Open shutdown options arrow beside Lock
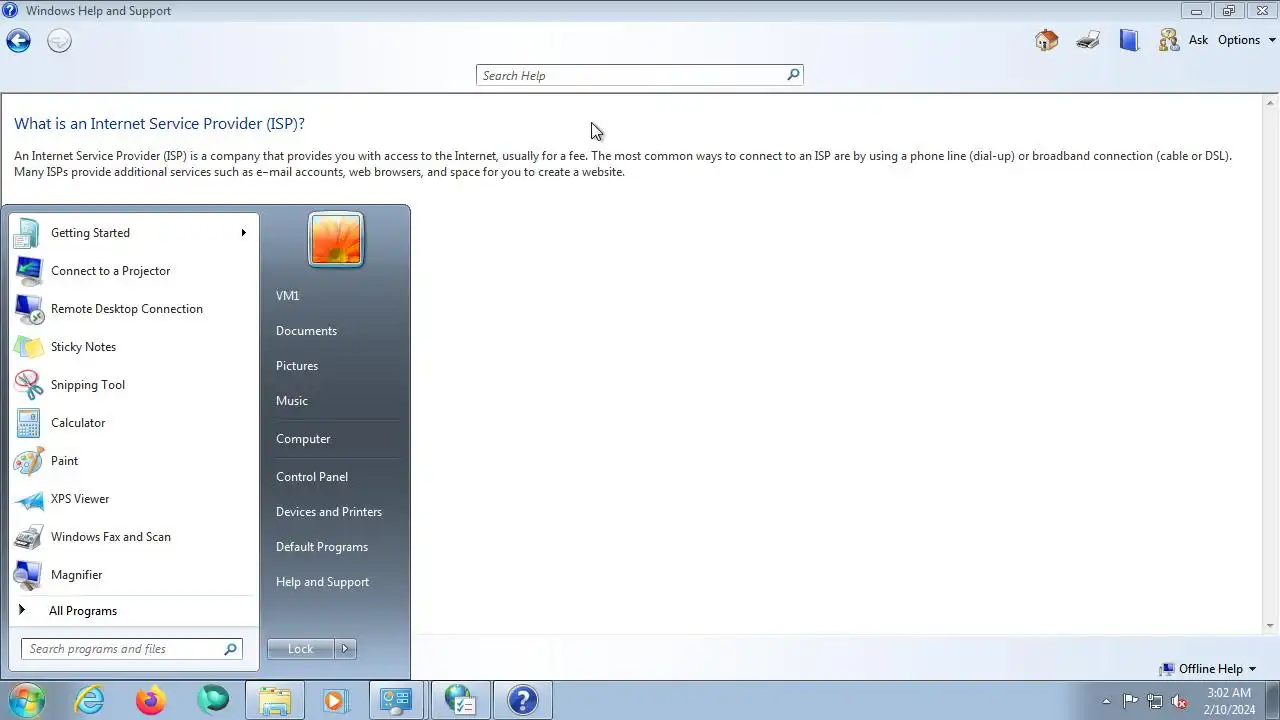Viewport: 1280px width, 720px height. coord(345,649)
